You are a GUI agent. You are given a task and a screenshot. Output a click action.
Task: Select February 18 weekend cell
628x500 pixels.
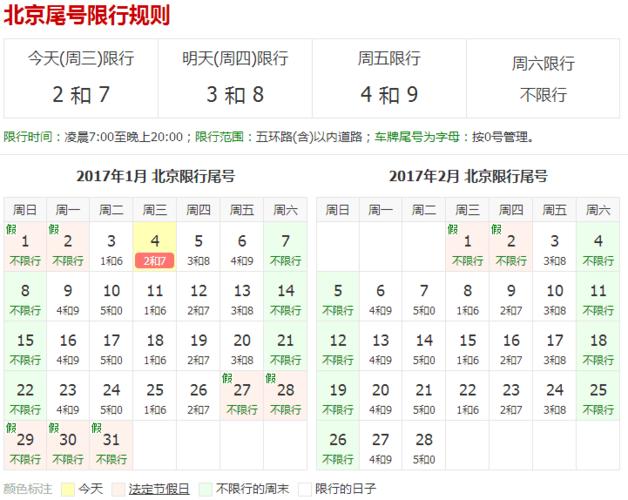598,346
